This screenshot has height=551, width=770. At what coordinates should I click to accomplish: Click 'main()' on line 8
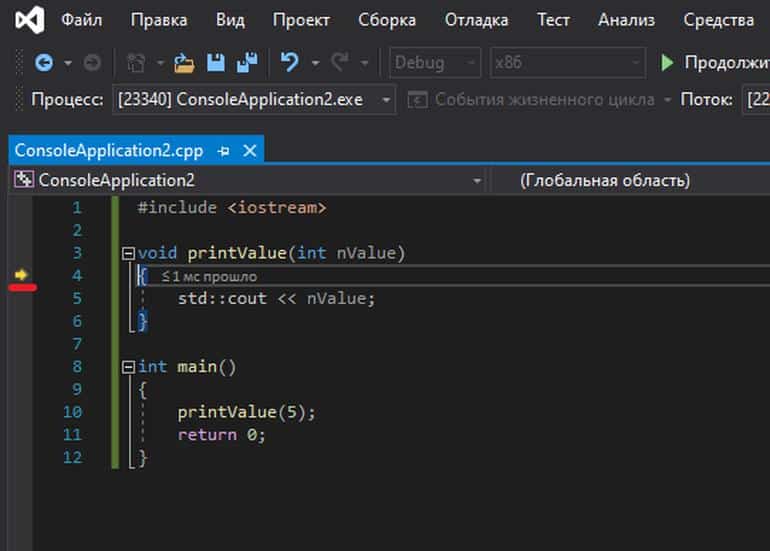[207, 367]
